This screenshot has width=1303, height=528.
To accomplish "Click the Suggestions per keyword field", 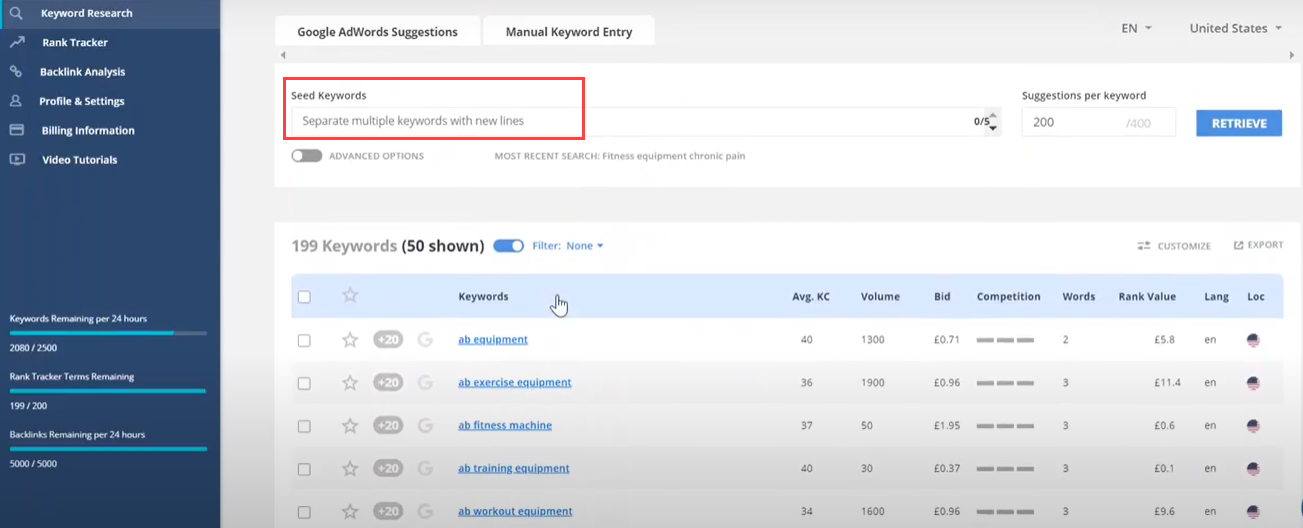I will pos(1100,123).
